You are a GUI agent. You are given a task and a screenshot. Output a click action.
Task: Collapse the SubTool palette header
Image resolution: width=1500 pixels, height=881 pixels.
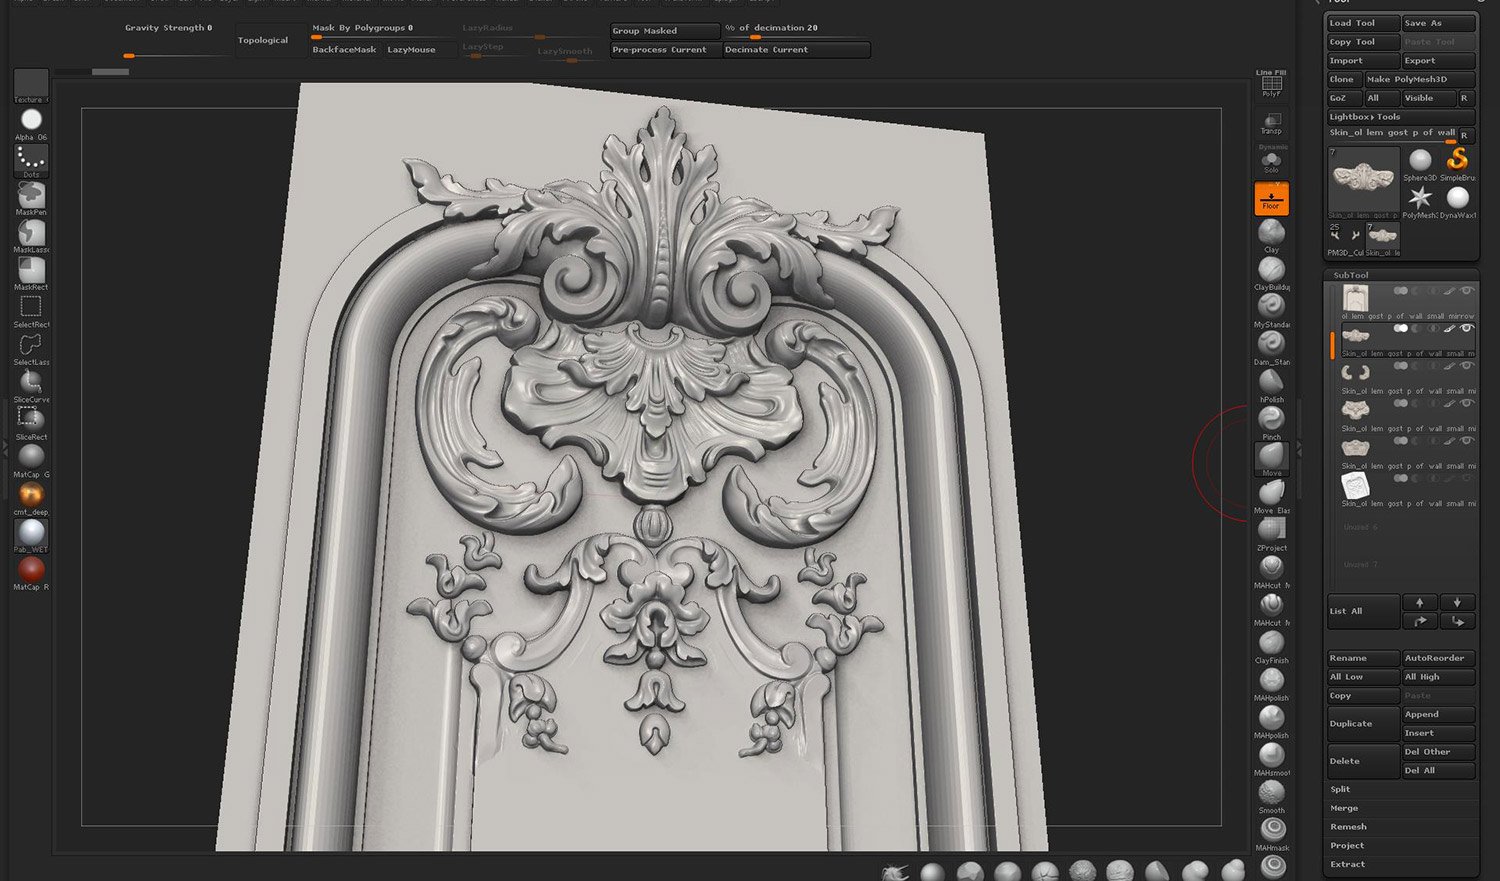[1351, 275]
